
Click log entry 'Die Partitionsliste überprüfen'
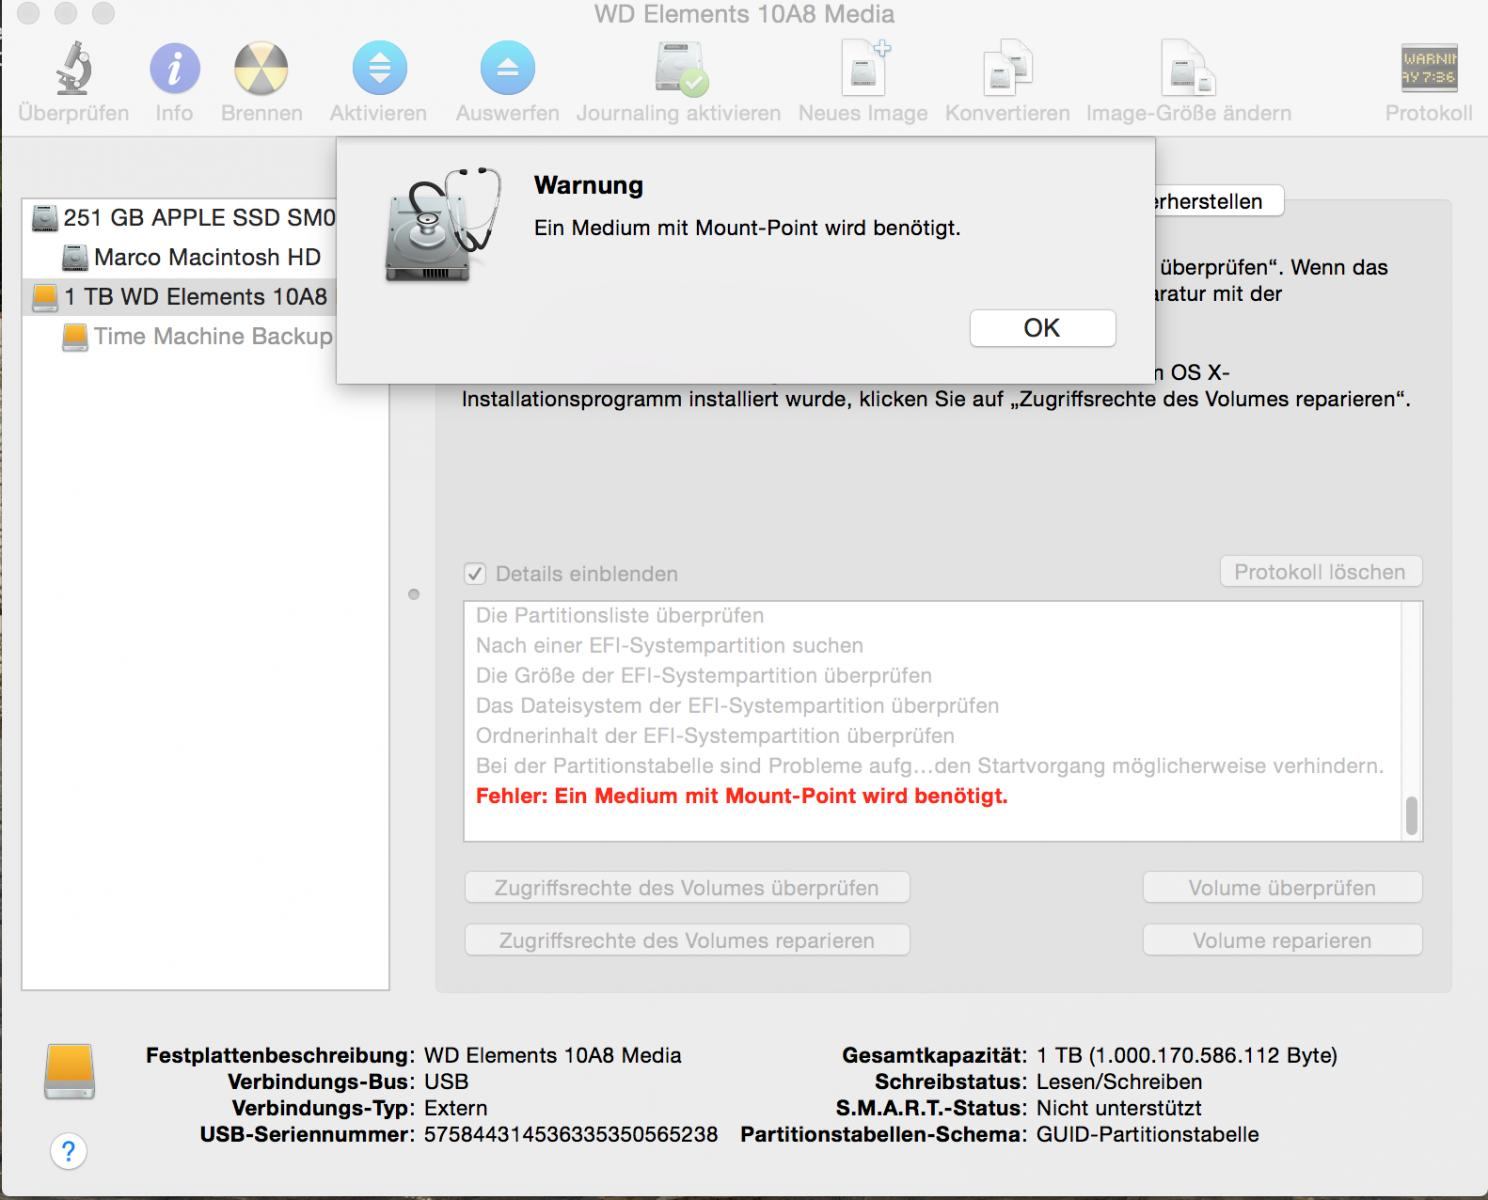point(620,616)
